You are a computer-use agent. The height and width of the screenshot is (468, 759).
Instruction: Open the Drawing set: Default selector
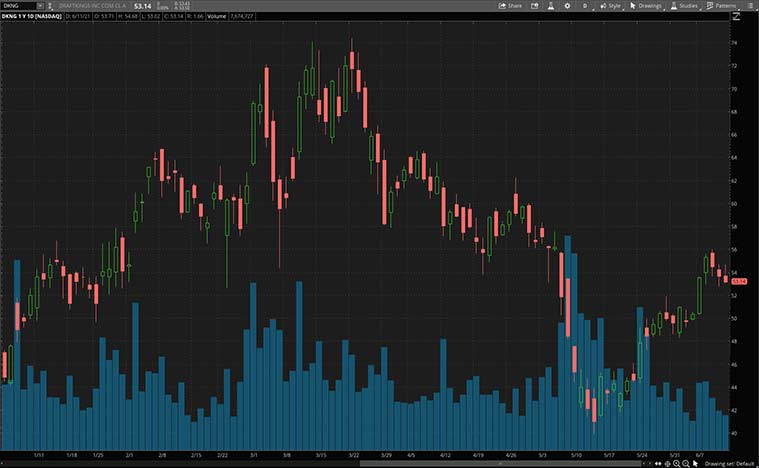click(729, 464)
